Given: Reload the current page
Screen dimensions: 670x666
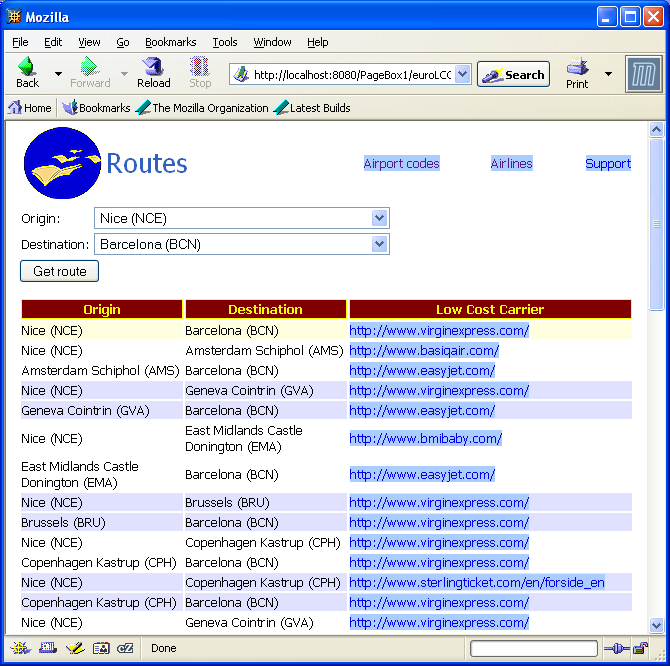Looking at the screenshot, I should [153, 73].
